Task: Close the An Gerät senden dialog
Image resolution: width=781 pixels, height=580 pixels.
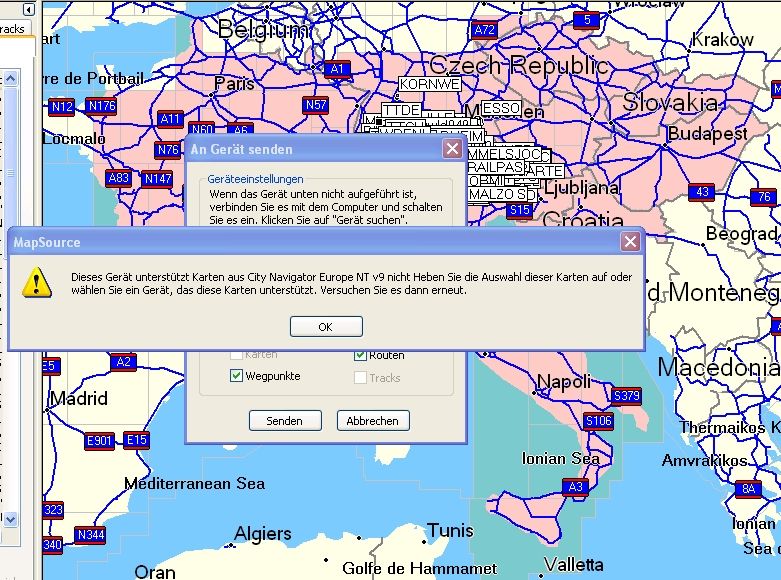Action: [452, 149]
